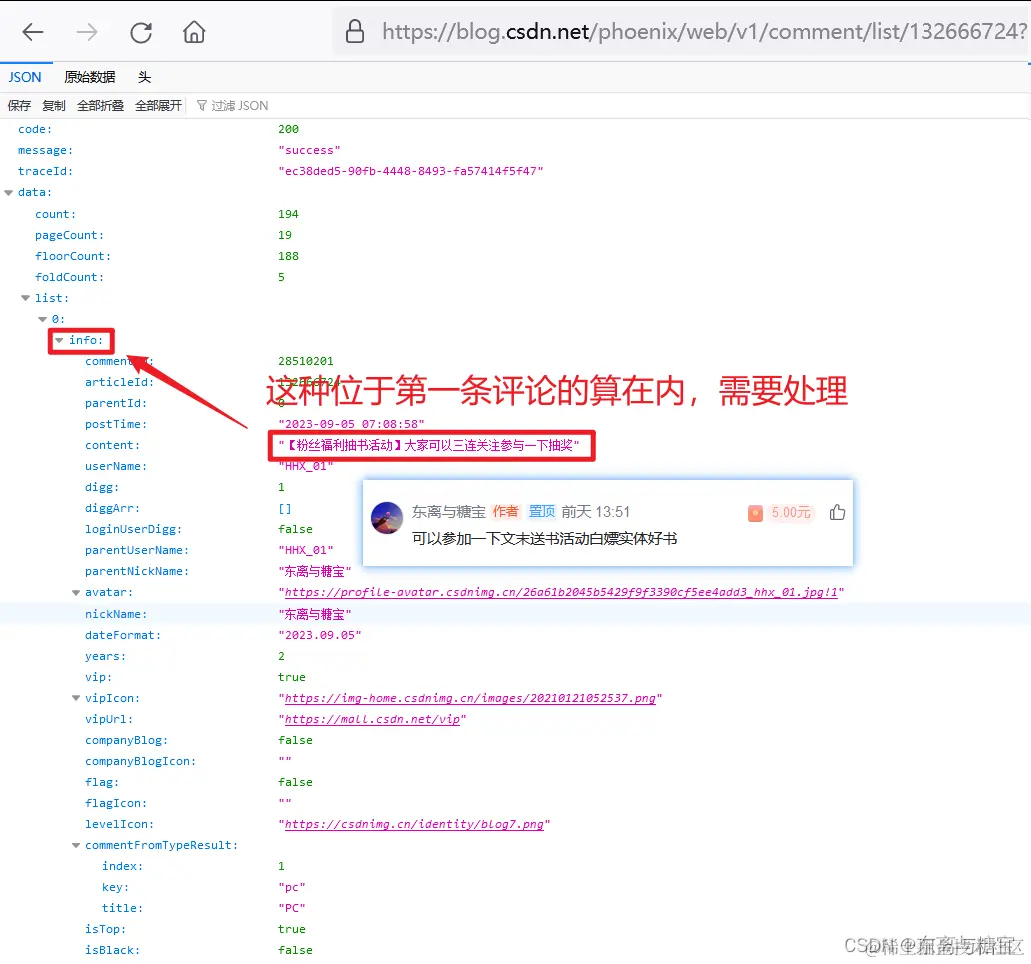
Task: Click the 全部展开 expand all button
Action: (158, 105)
